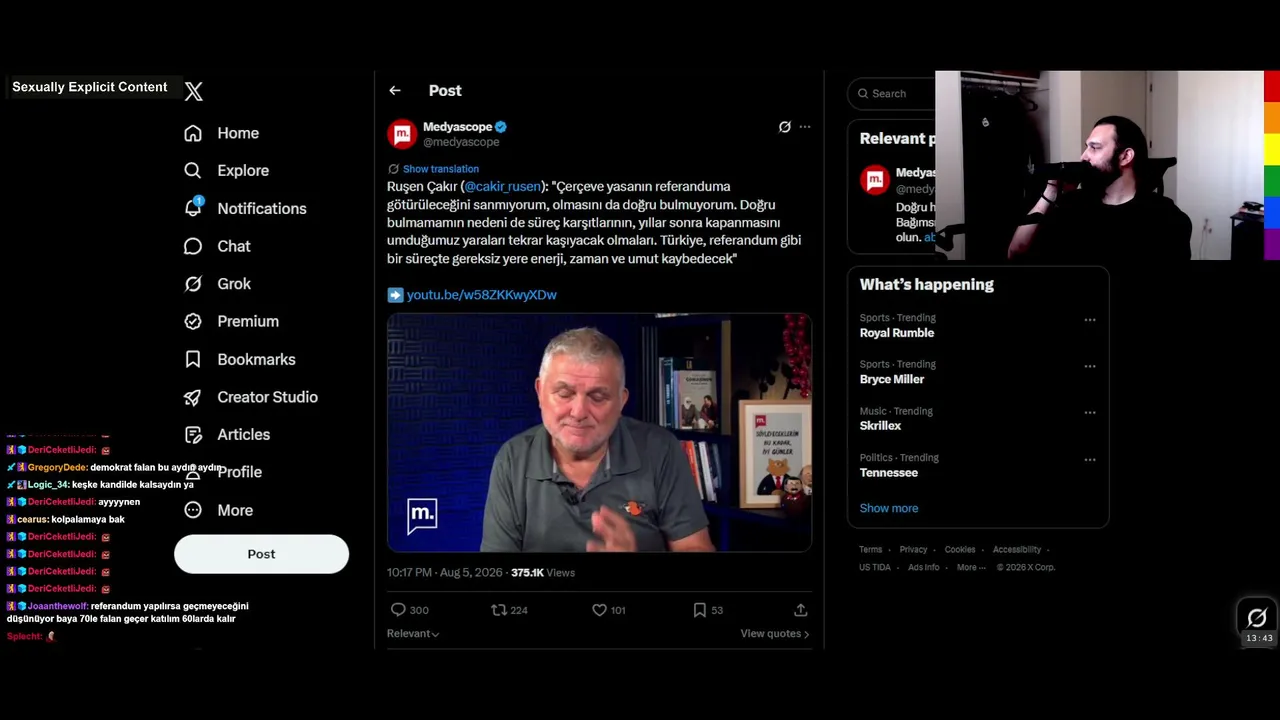Open the US TIDA footer link
Screen dimensions: 1280x720
[x=875, y=567]
